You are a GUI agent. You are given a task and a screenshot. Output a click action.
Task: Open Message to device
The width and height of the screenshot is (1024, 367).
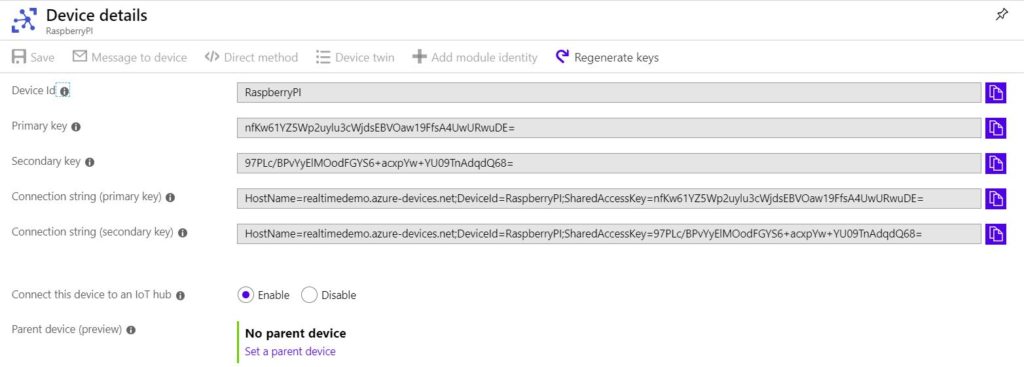[129, 57]
